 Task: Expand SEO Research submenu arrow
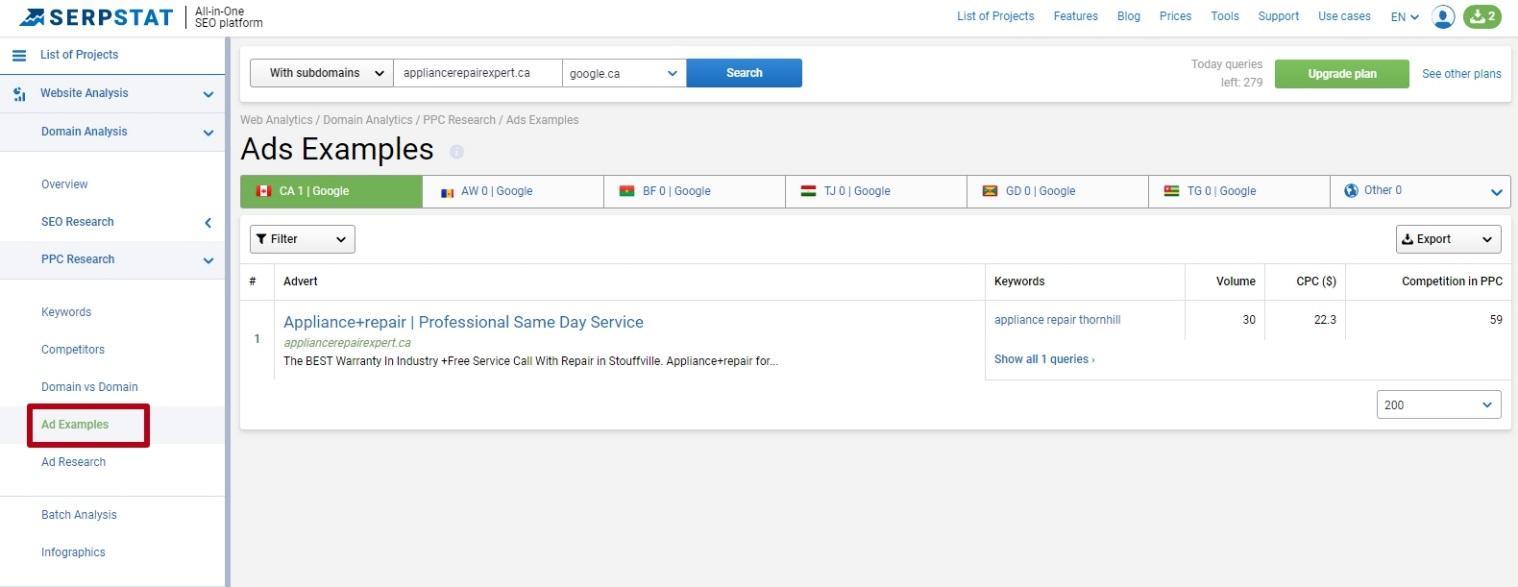coord(208,222)
